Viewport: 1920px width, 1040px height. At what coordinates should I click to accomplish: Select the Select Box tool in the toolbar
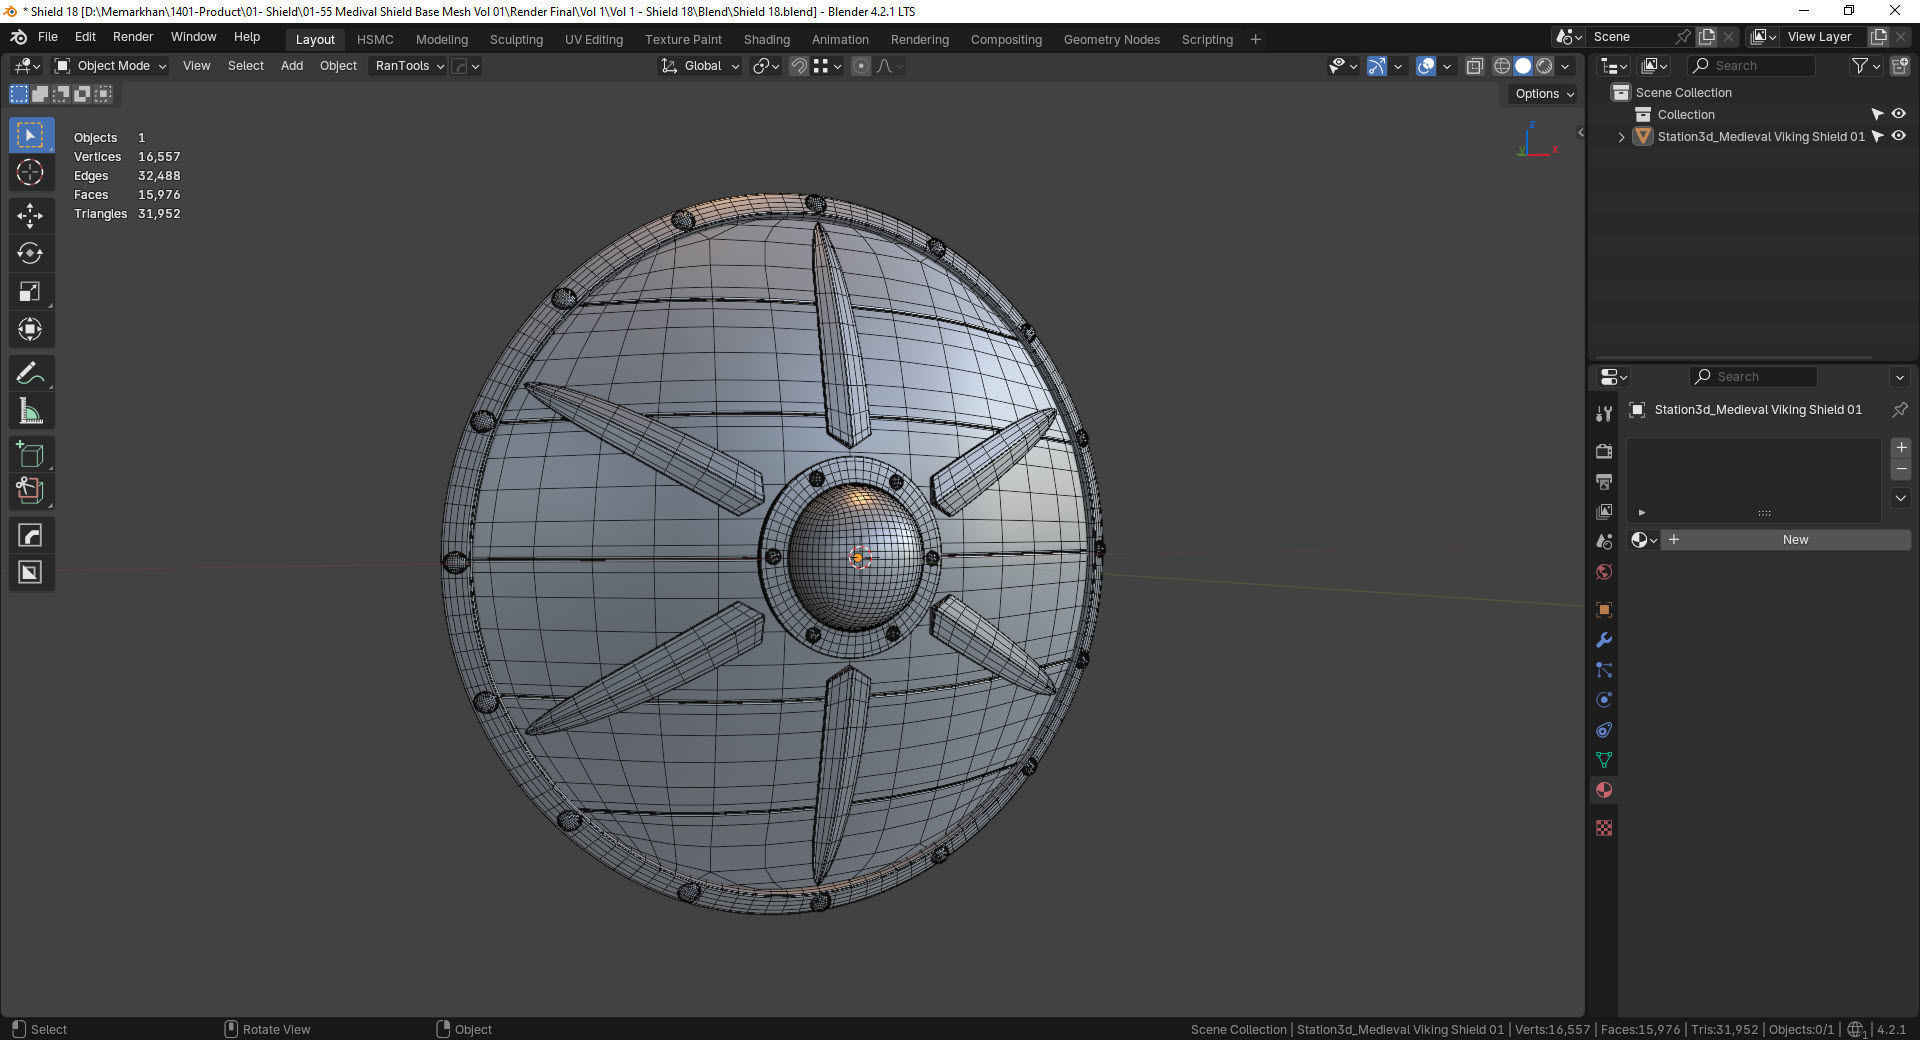coord(31,135)
